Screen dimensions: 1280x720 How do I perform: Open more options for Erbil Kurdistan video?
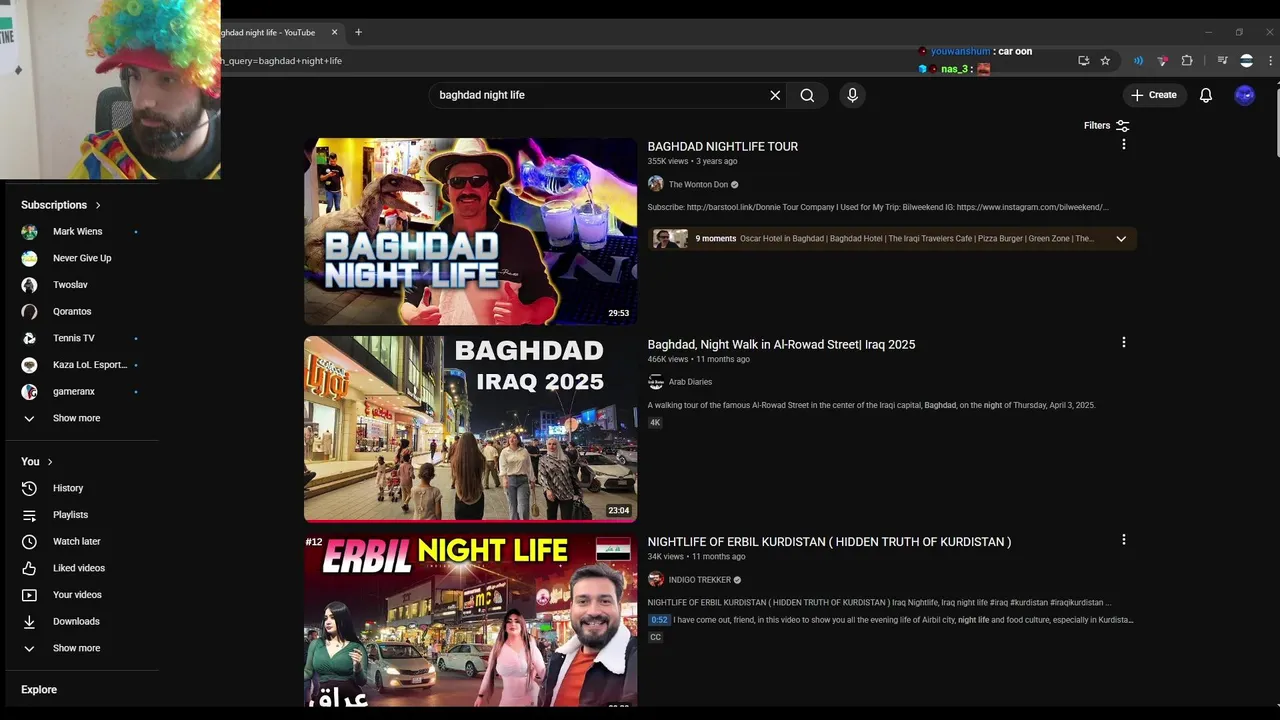pos(1123,540)
